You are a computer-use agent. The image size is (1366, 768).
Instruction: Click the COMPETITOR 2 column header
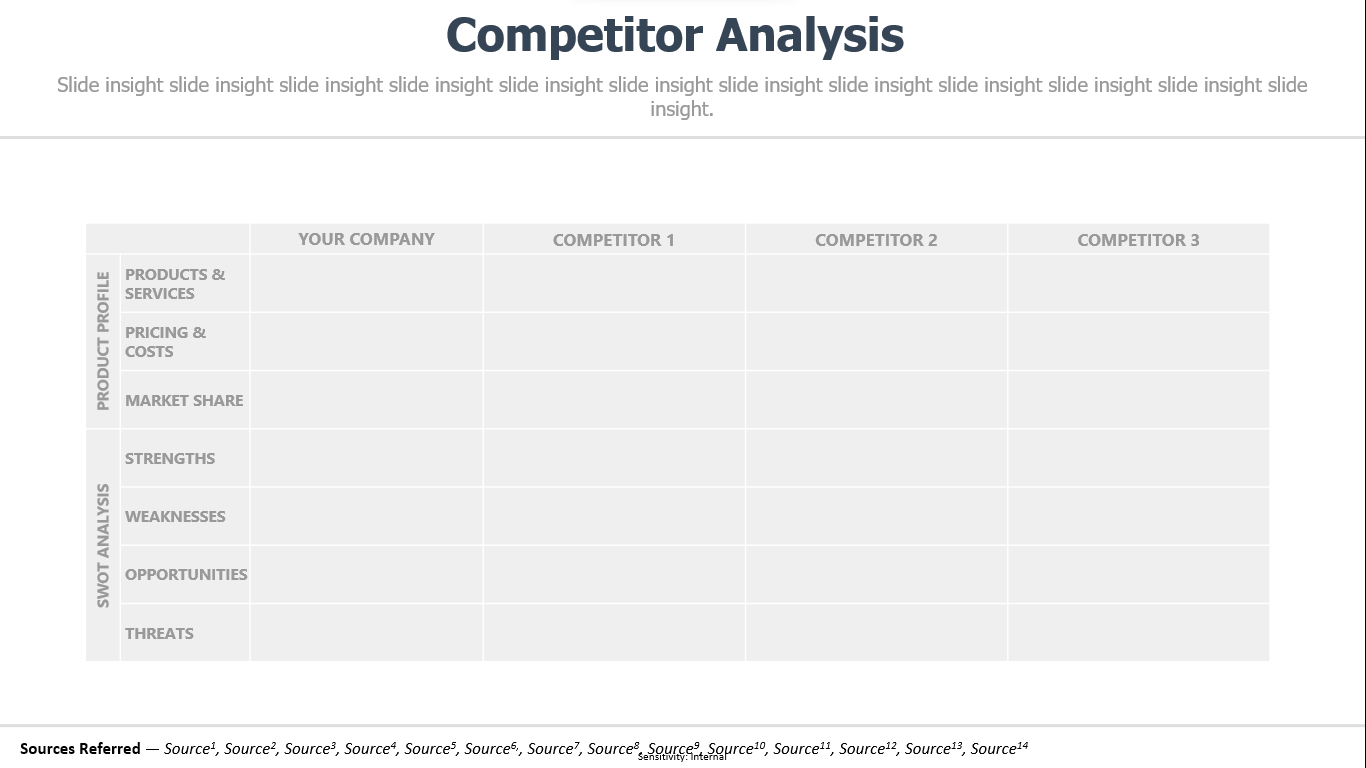coord(876,240)
